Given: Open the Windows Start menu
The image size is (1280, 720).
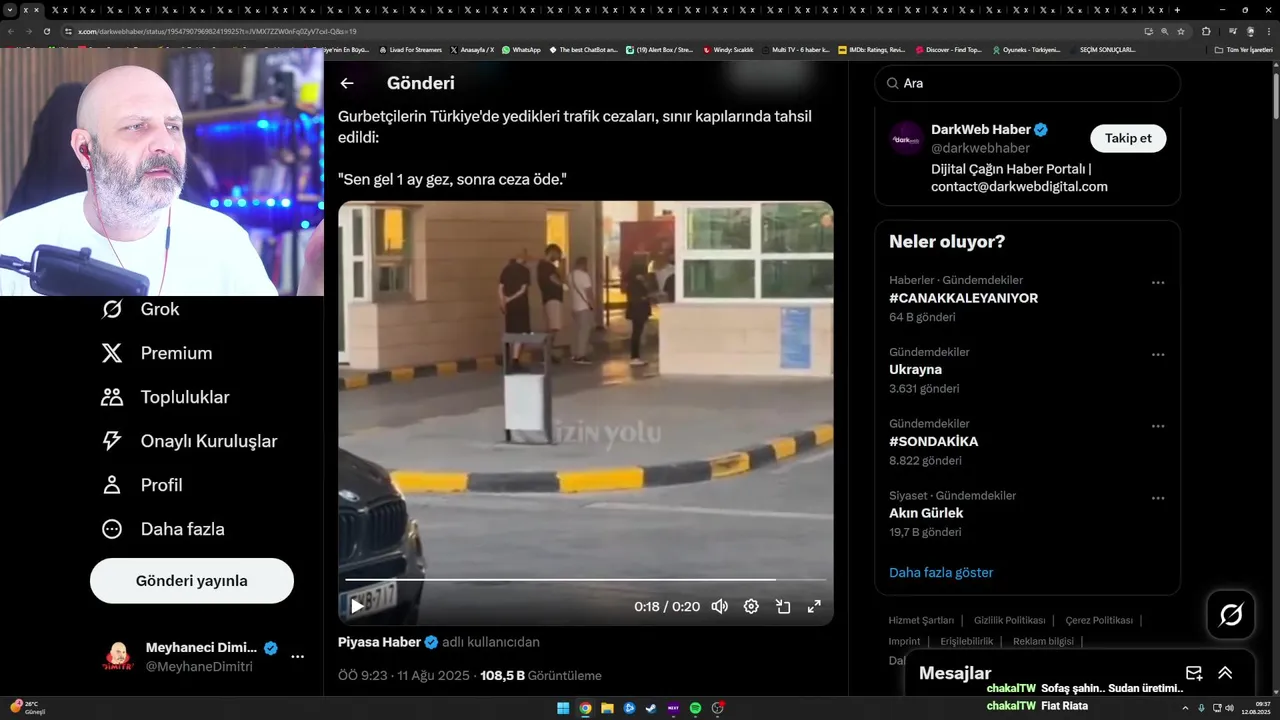Looking at the screenshot, I should pos(563,708).
